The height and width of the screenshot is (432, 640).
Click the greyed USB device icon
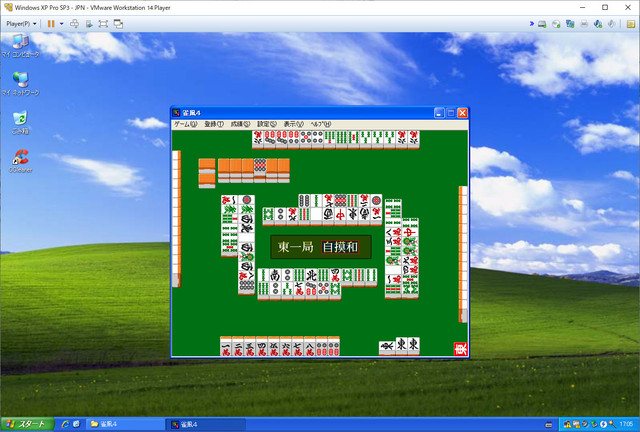[x=612, y=24]
